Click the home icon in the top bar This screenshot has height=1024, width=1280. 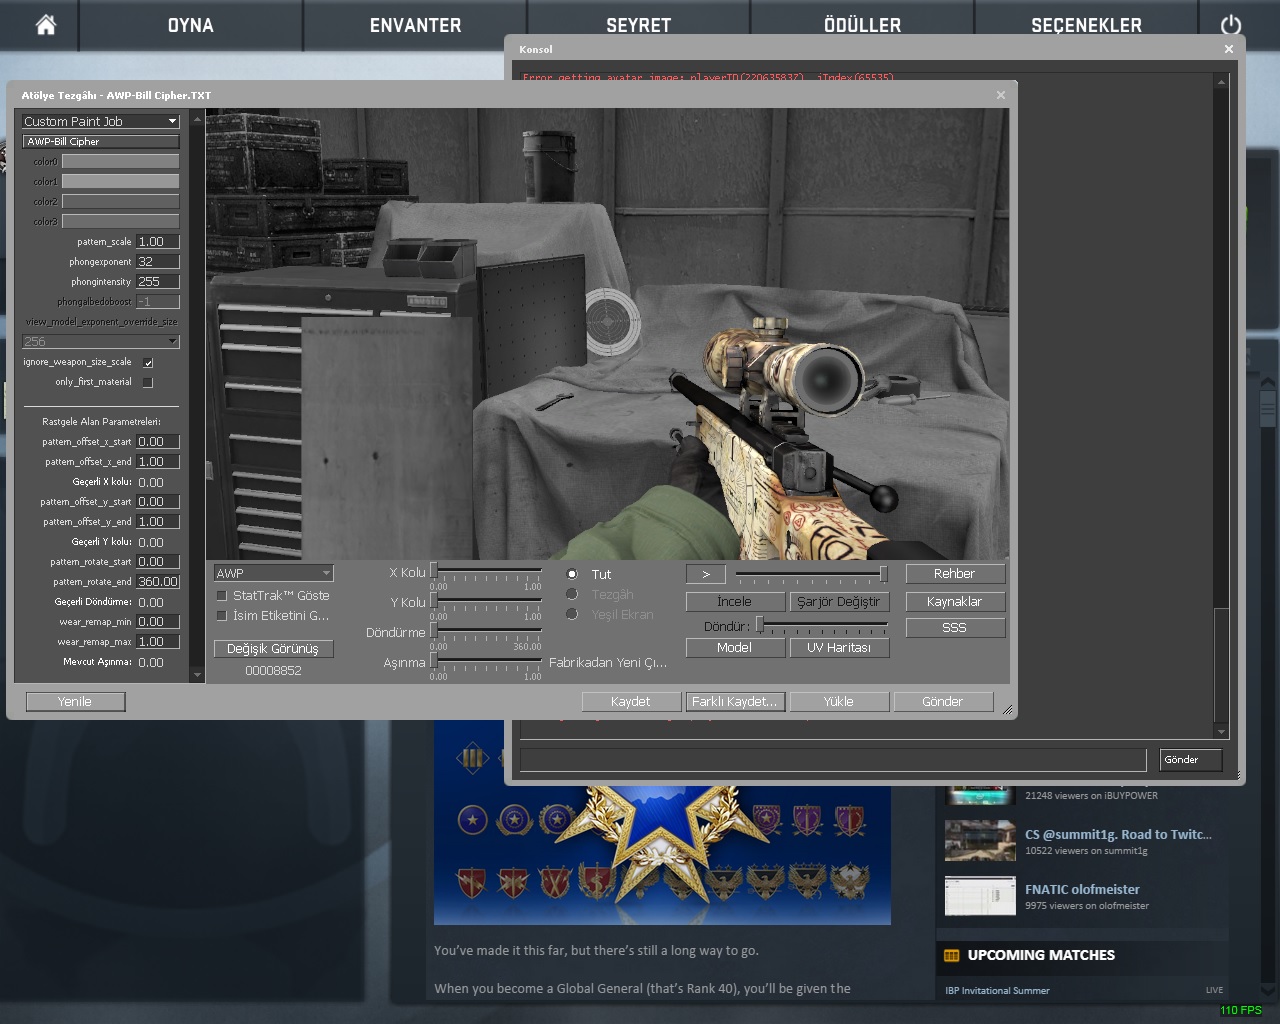pyautogui.click(x=46, y=25)
